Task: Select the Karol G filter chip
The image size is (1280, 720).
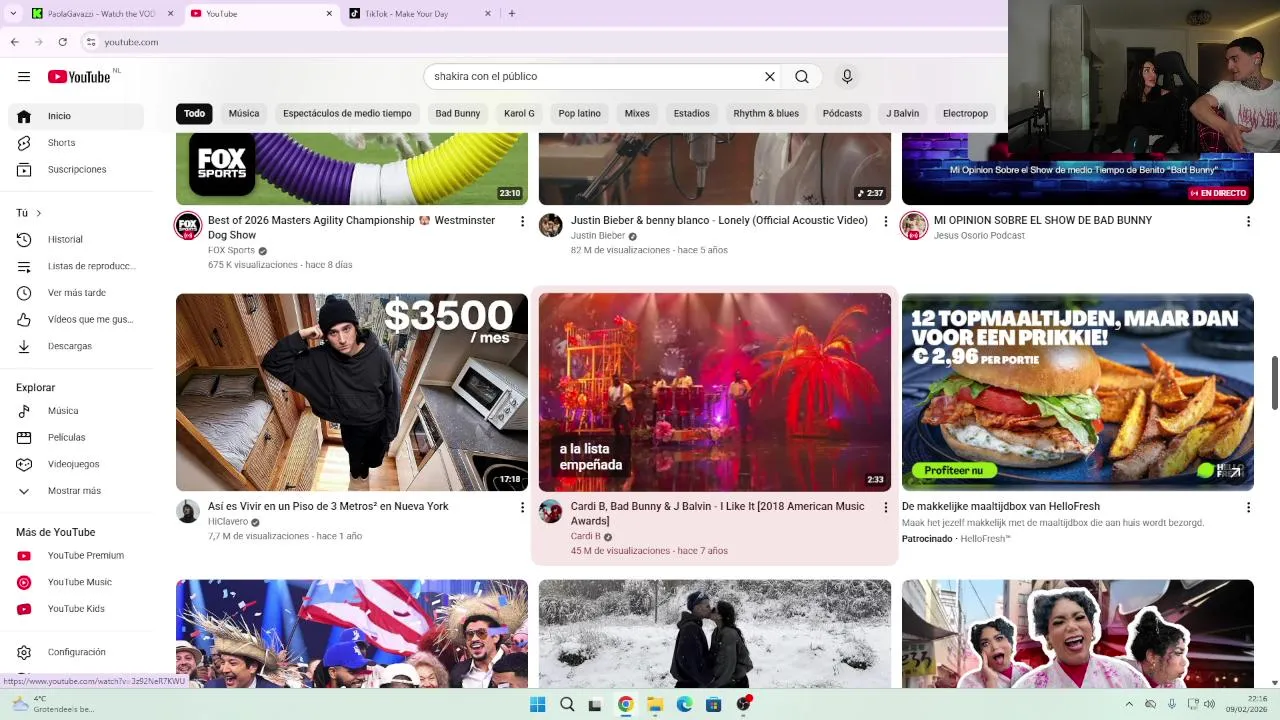Action: click(x=519, y=113)
